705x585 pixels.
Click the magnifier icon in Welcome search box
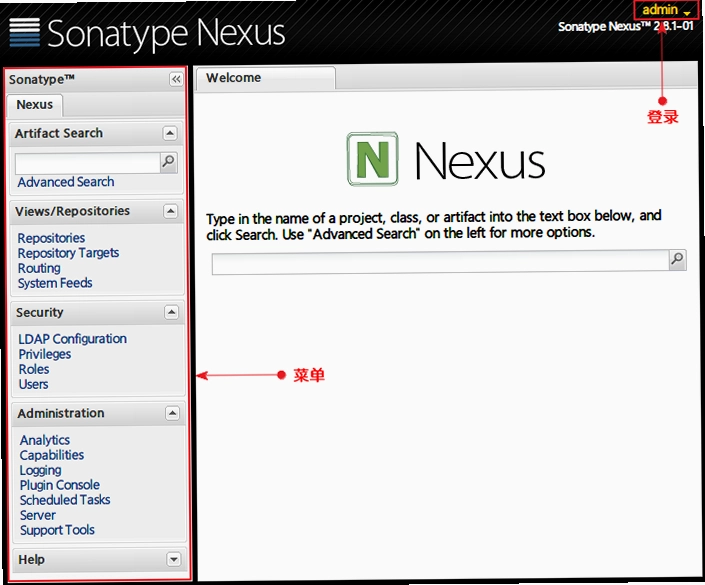[x=677, y=259]
